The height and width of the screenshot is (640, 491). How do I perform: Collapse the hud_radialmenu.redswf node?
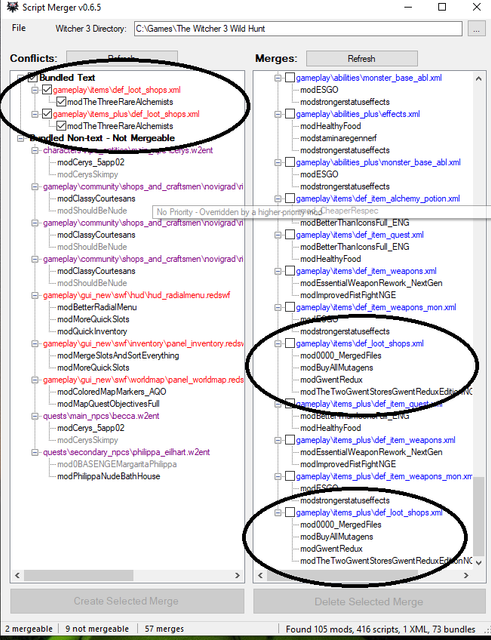click(35, 295)
